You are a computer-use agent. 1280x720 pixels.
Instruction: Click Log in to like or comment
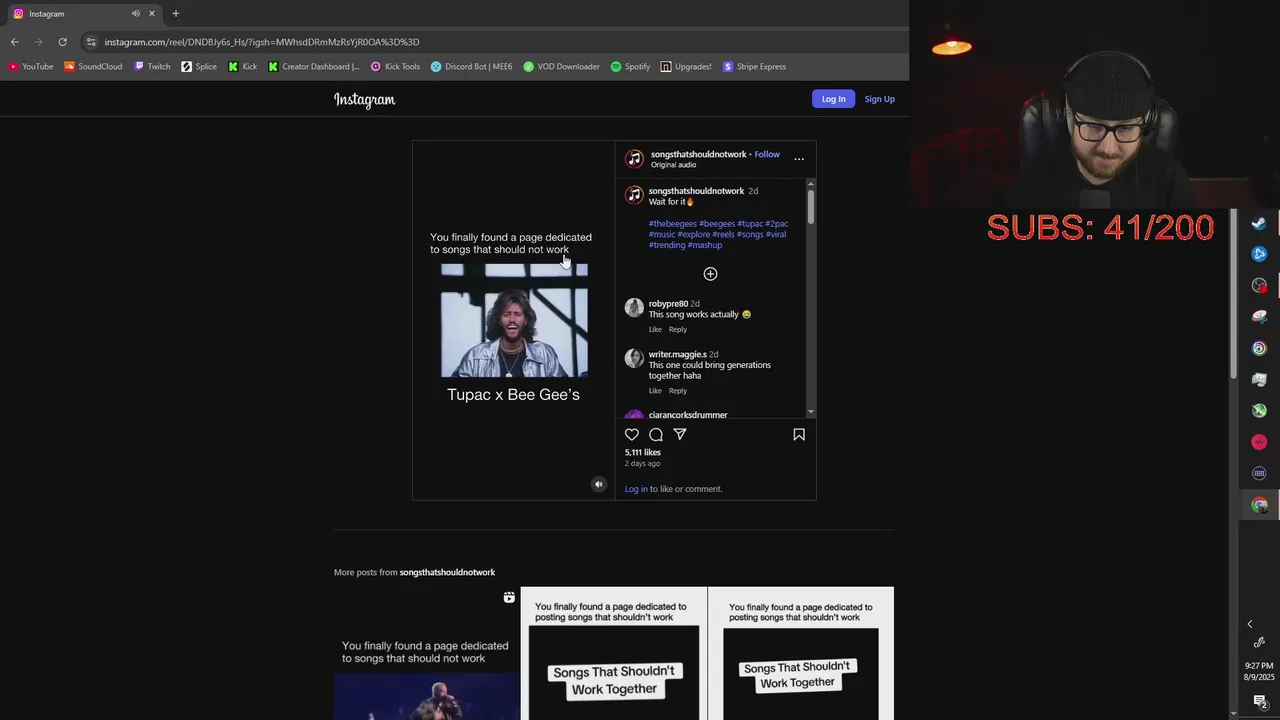pyautogui.click(x=636, y=489)
